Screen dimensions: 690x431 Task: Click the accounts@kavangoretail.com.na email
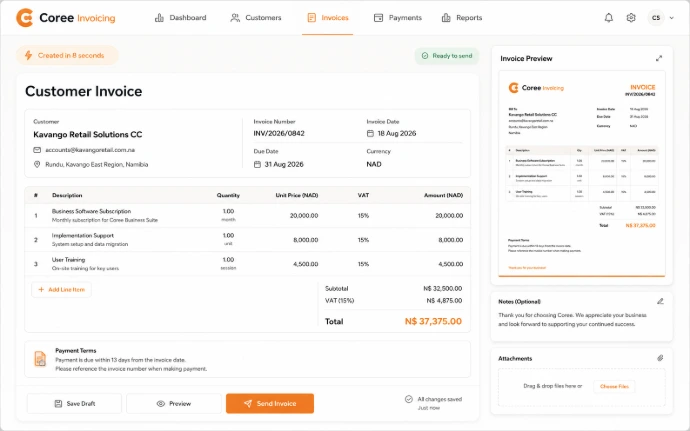click(90, 150)
